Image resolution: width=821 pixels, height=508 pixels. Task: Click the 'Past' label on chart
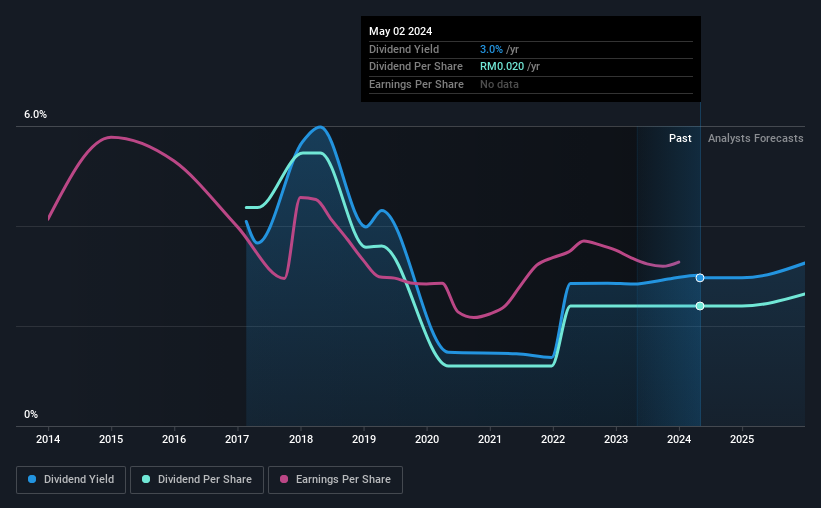[680, 138]
